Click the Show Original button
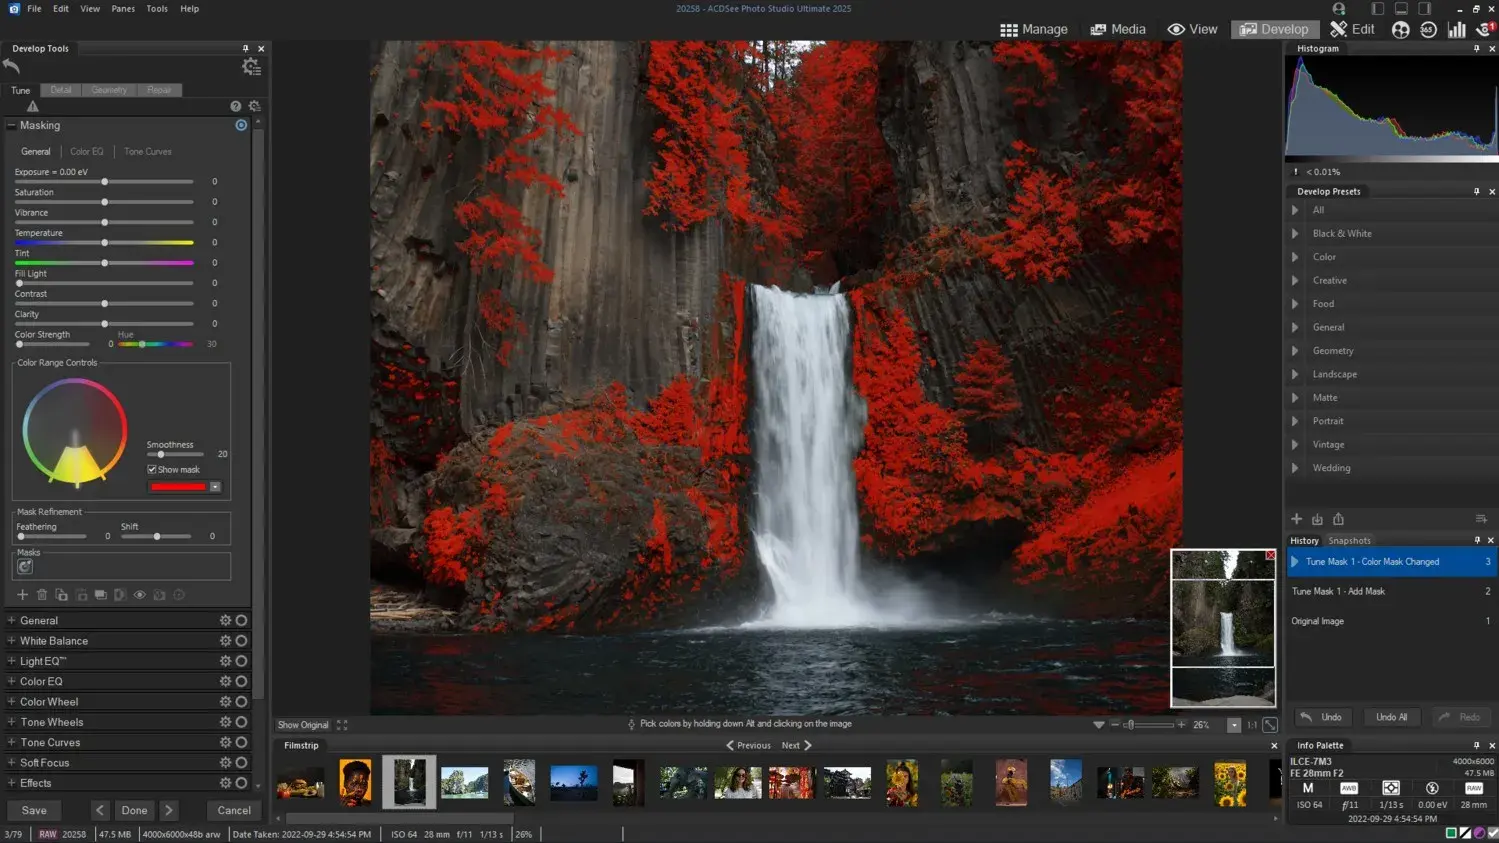The height and width of the screenshot is (843, 1499). point(302,724)
